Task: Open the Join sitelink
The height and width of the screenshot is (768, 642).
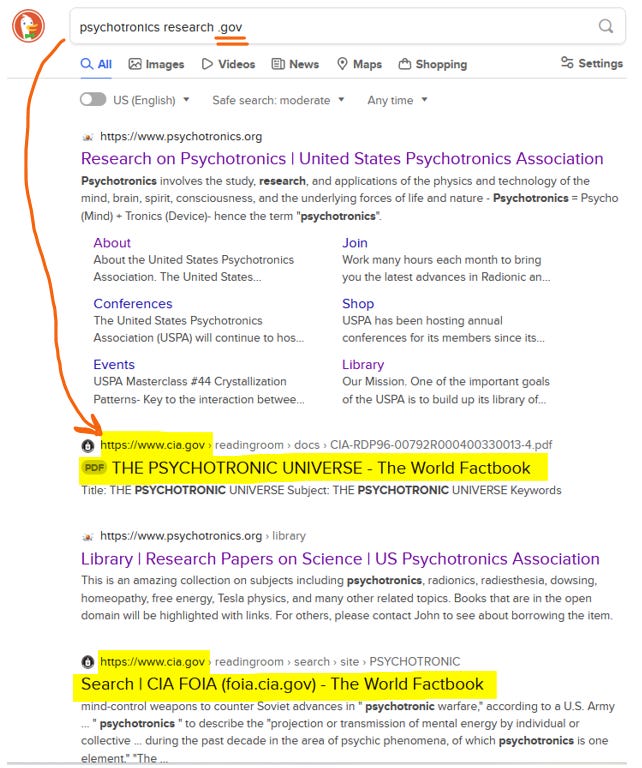Action: click(x=355, y=243)
